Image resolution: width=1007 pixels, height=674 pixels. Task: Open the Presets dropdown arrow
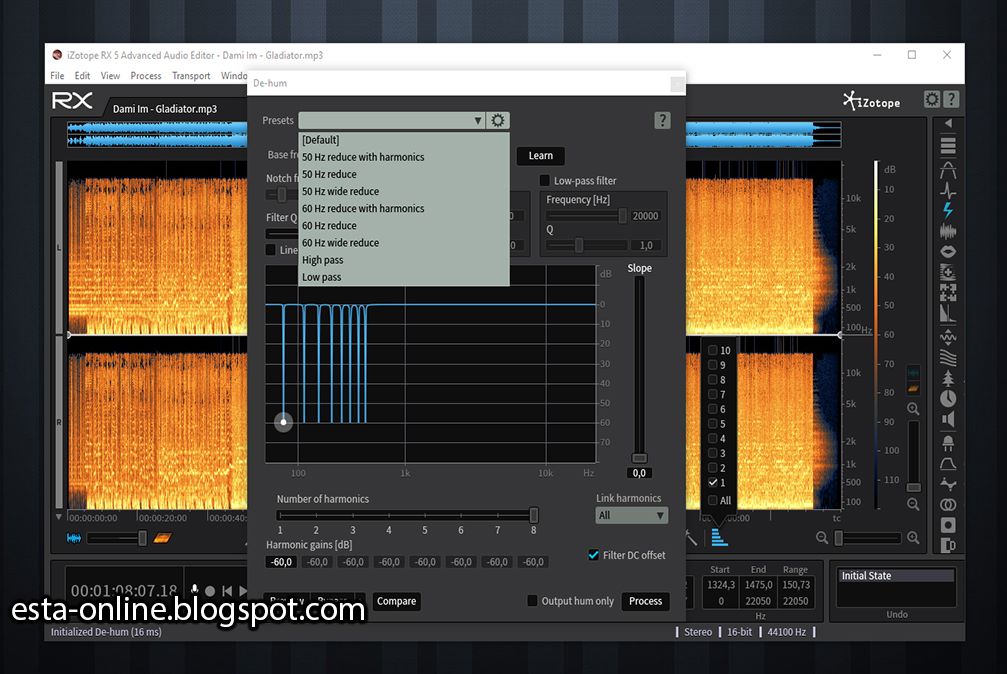pos(478,120)
